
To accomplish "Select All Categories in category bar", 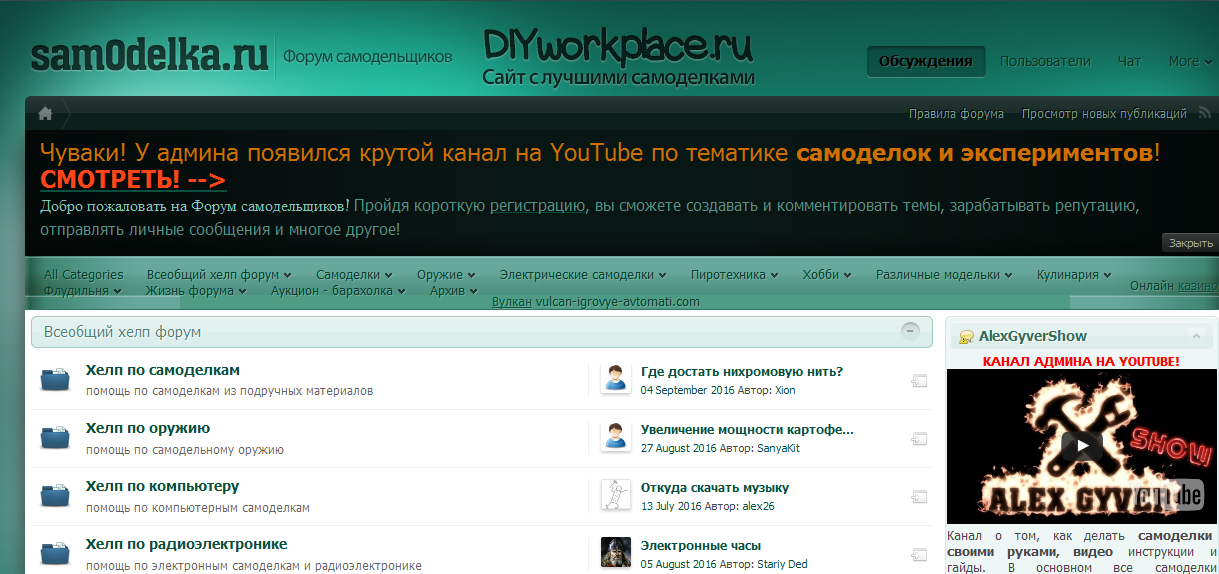I will (x=83, y=274).
